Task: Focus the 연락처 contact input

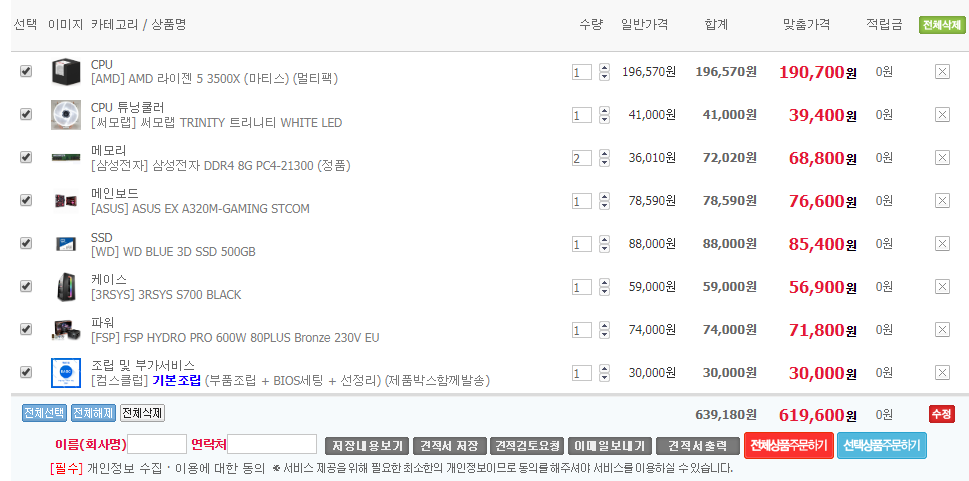Action: point(272,444)
